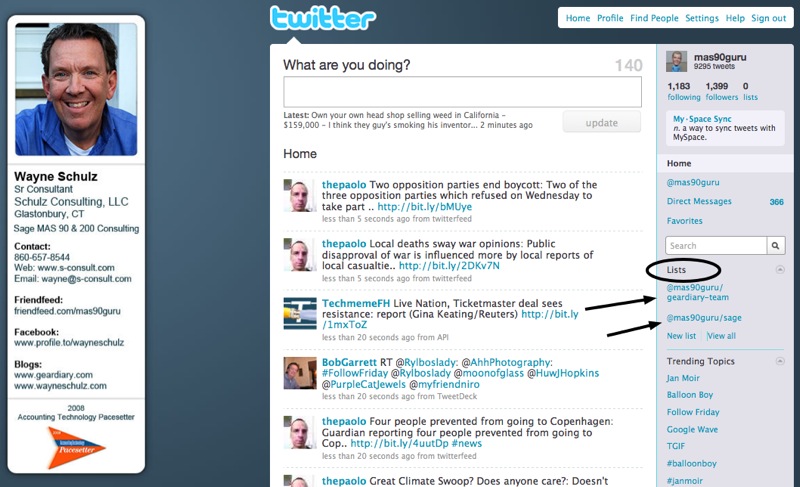Open TechmemeFH avatar image

pyautogui.click(x=300, y=314)
